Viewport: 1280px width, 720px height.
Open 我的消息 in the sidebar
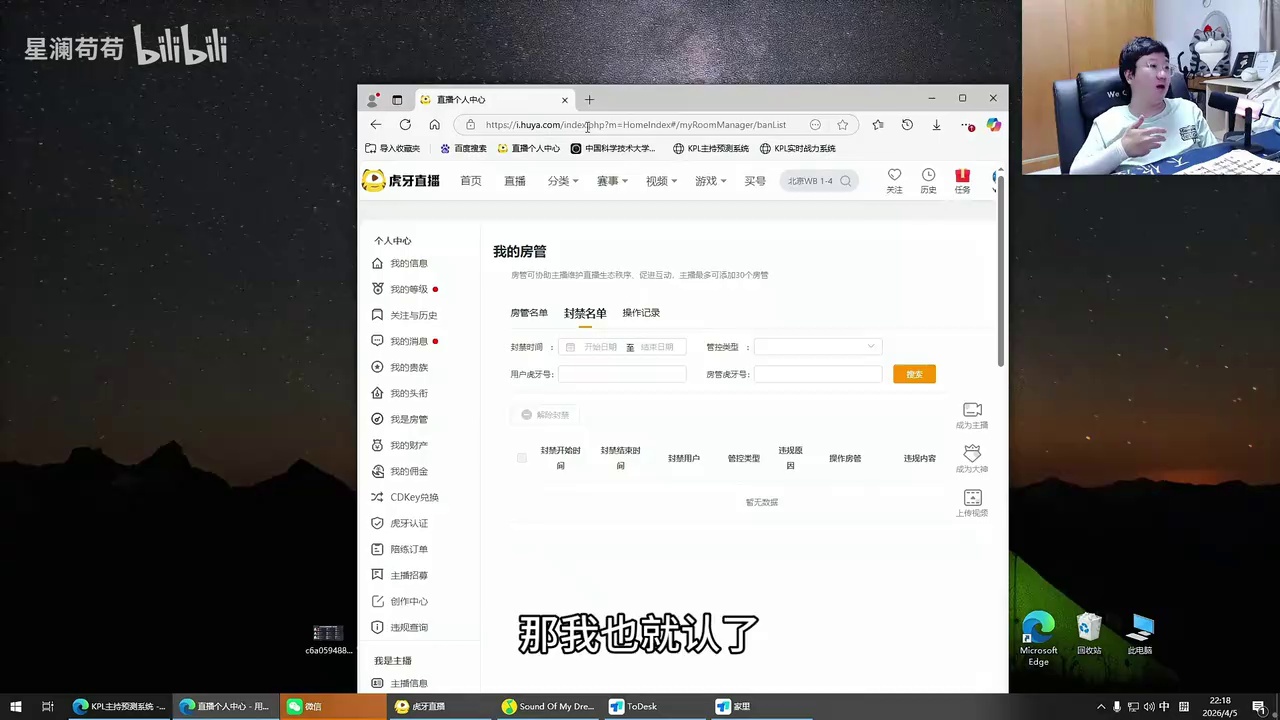pyautogui.click(x=408, y=341)
